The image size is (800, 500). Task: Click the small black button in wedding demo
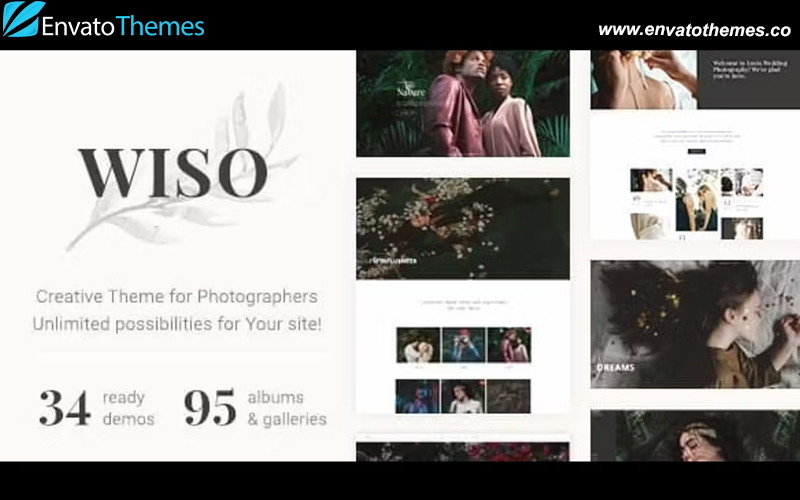point(696,151)
